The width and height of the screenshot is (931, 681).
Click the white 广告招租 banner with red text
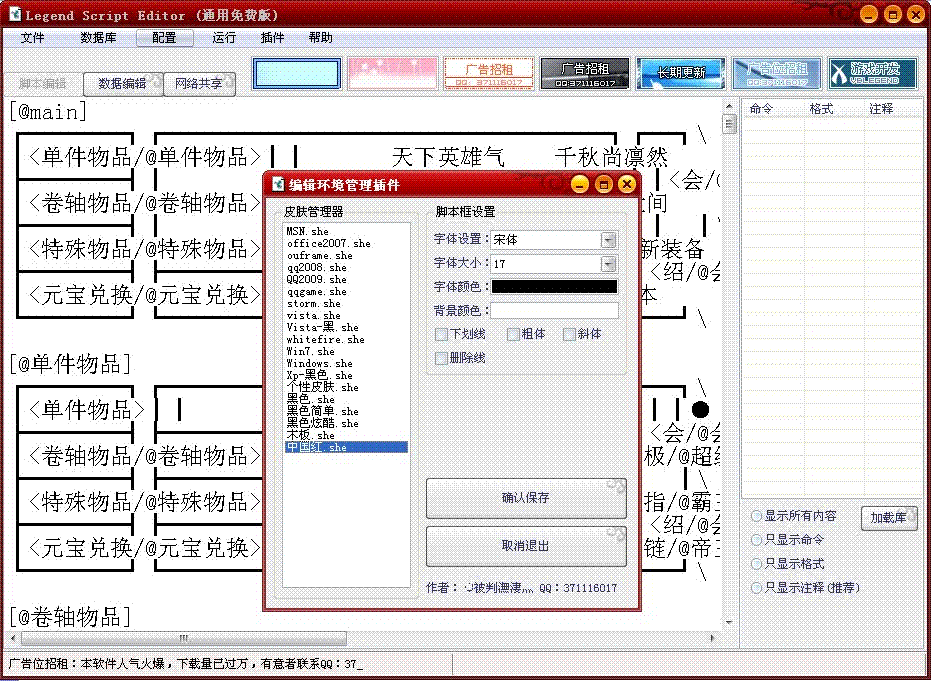488,73
